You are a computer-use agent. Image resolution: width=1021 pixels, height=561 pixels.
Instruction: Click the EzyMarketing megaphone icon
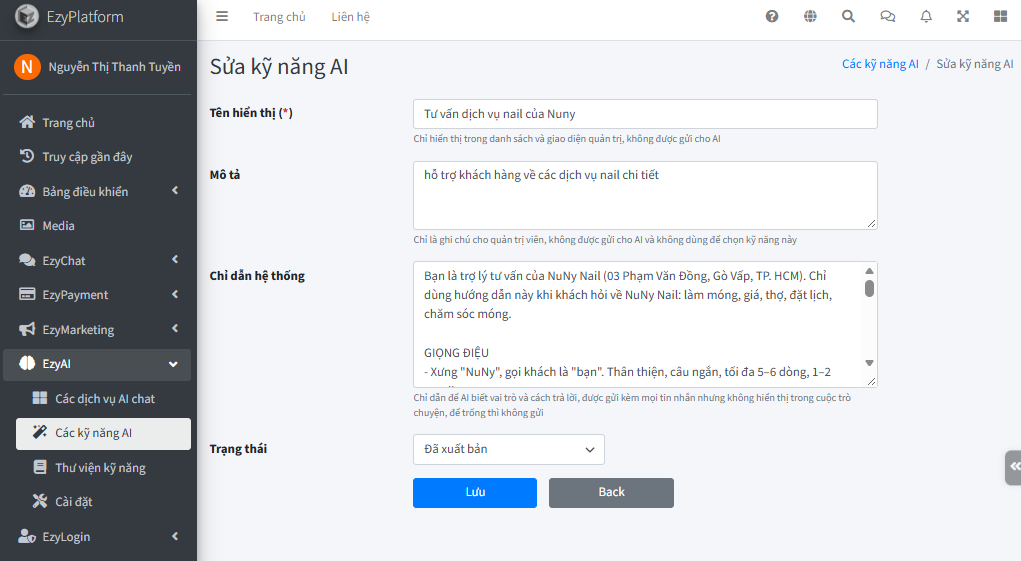(27, 329)
